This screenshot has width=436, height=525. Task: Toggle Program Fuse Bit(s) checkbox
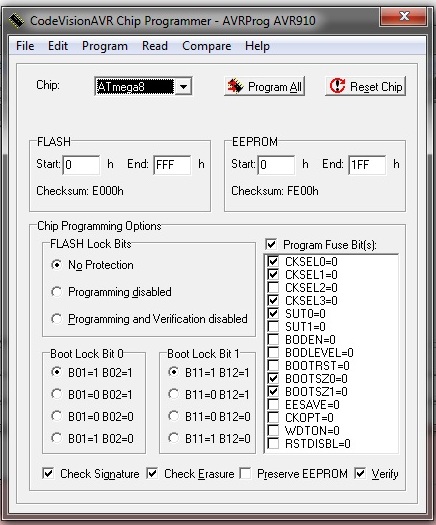(271, 244)
